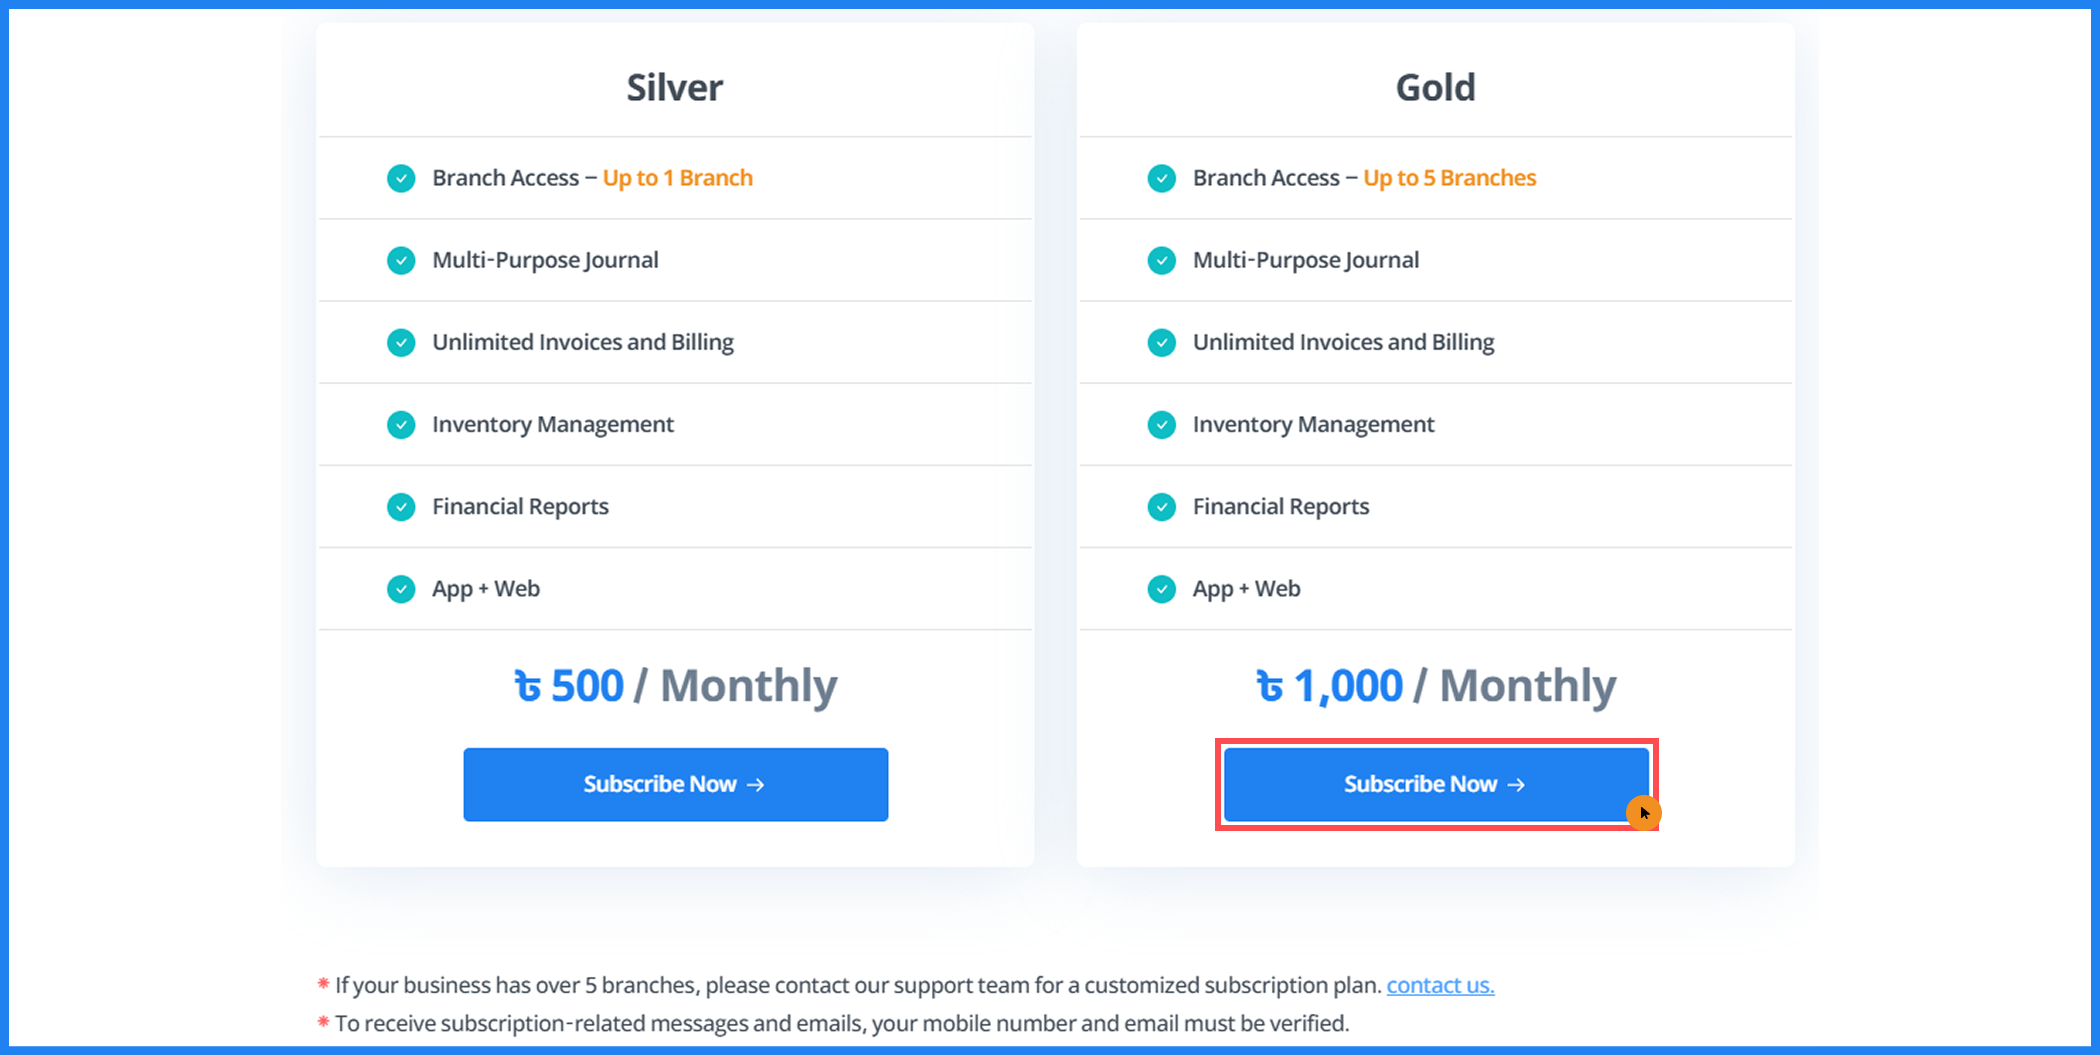Click checkmark beside Silver Unlimited Invoices and Billing
Screen dimensions: 2100x1056
(401, 342)
